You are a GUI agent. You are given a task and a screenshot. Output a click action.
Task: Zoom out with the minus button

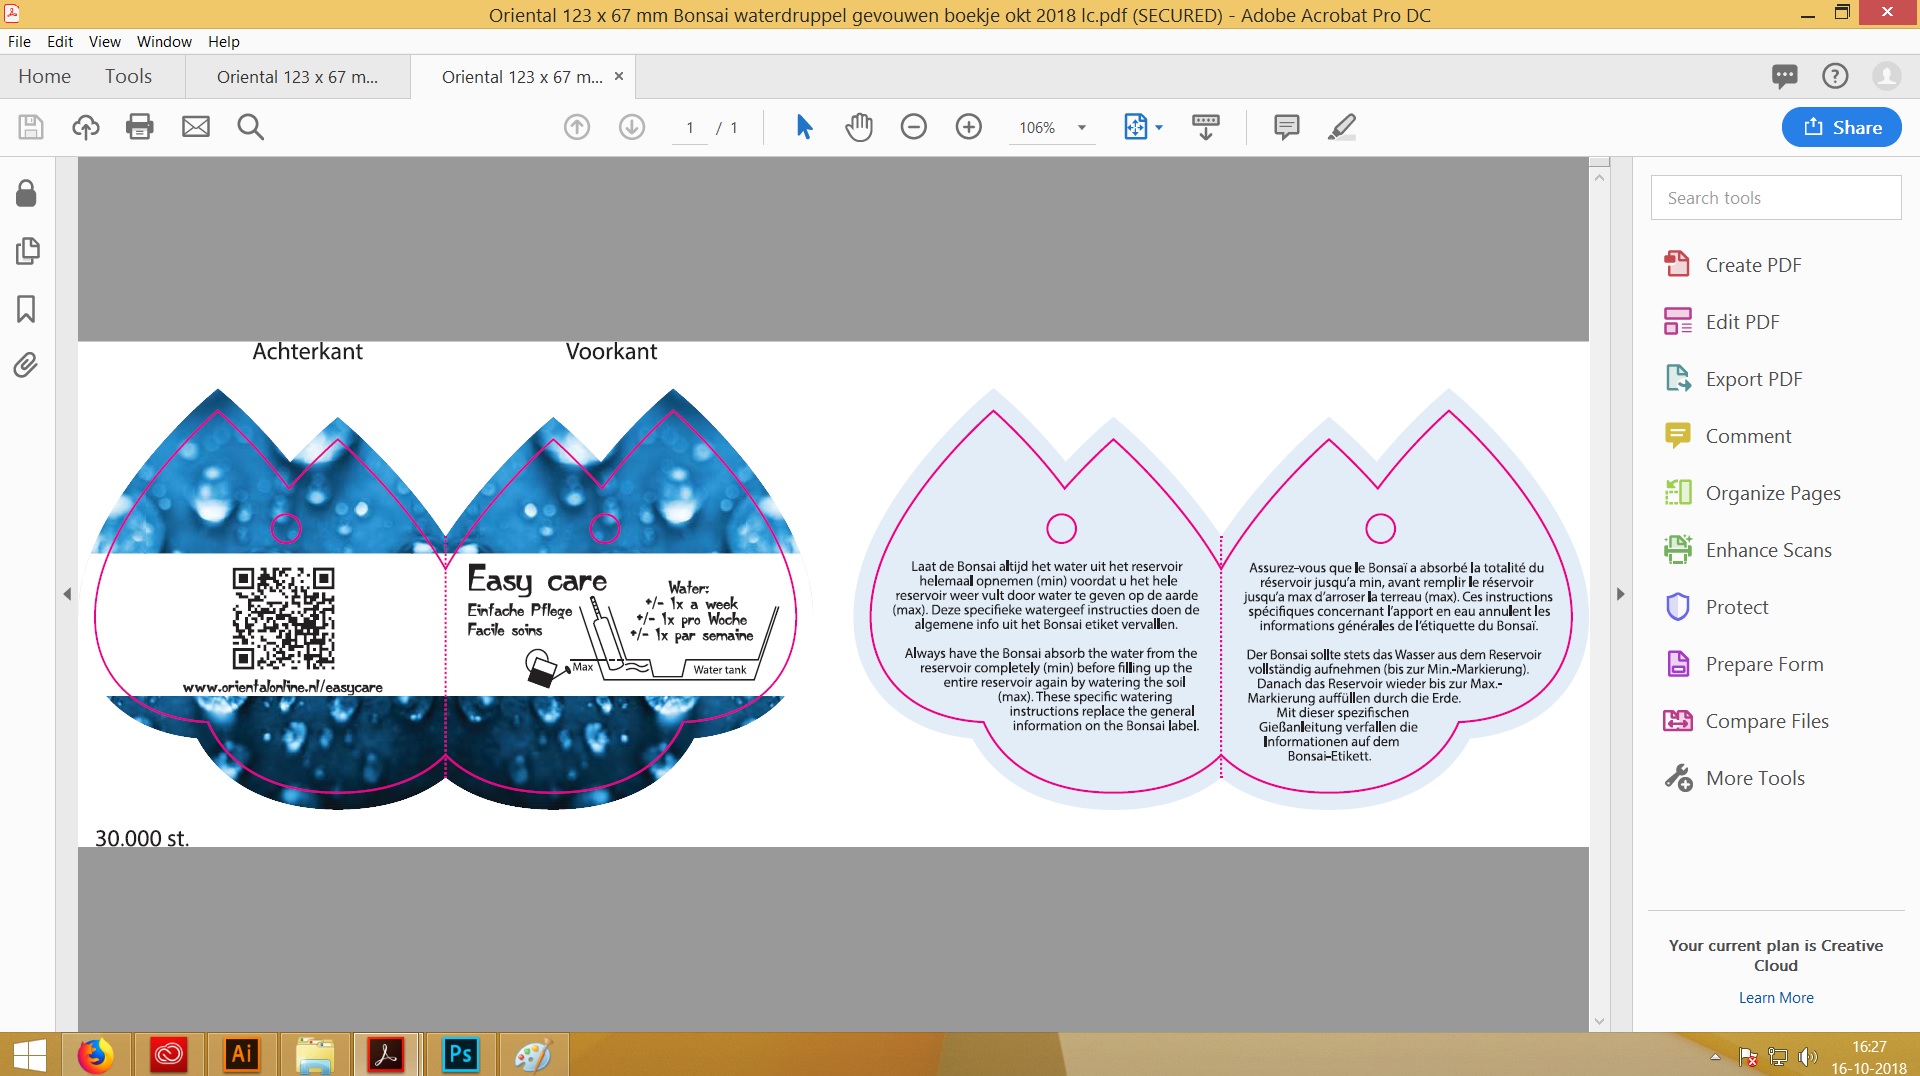tap(914, 127)
